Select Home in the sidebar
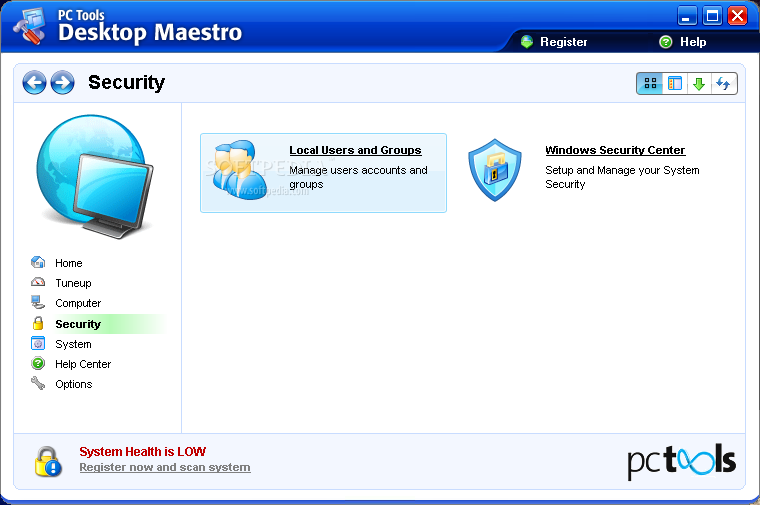This screenshot has width=760, height=505. click(x=69, y=263)
